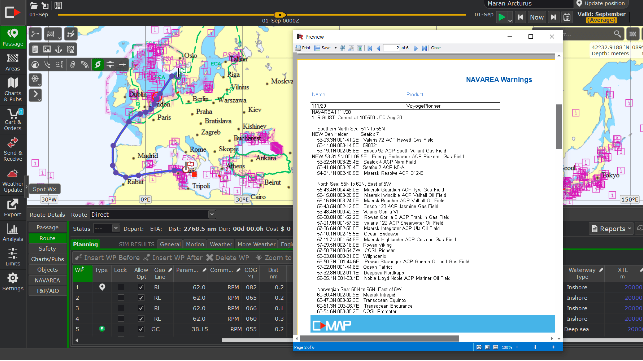Viewport: 643px width, 361px height.
Task: Click the Save icon in Preview window
Action: 322,48
